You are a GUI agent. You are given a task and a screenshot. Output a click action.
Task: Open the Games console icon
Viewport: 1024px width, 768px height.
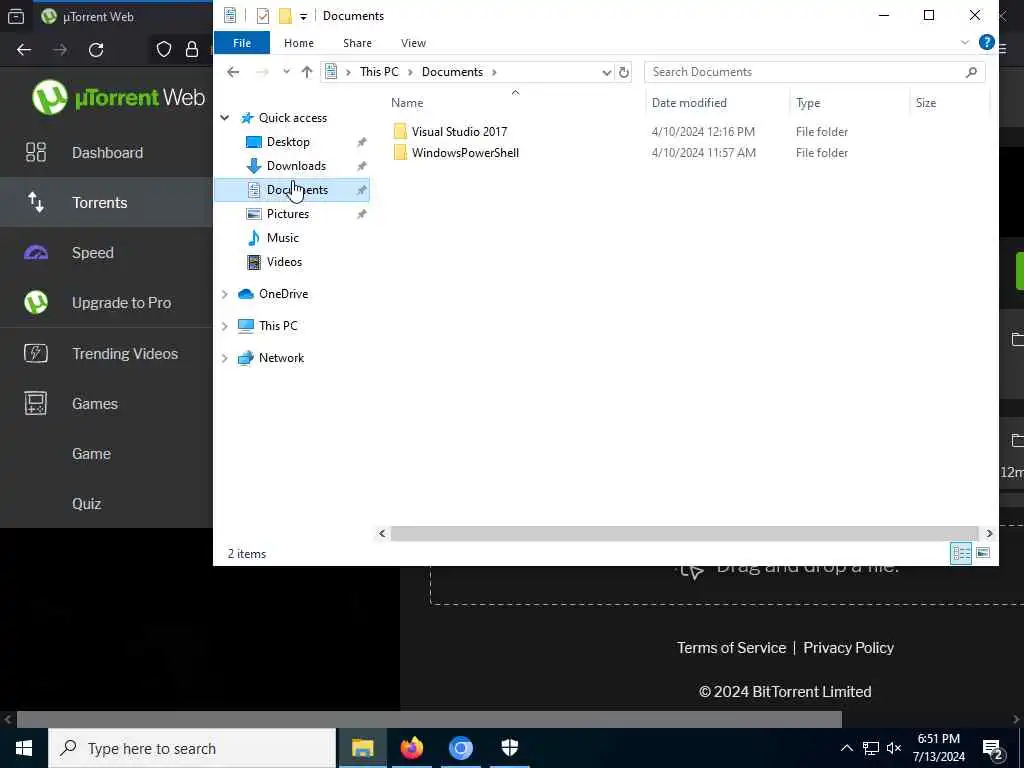click(x=36, y=403)
